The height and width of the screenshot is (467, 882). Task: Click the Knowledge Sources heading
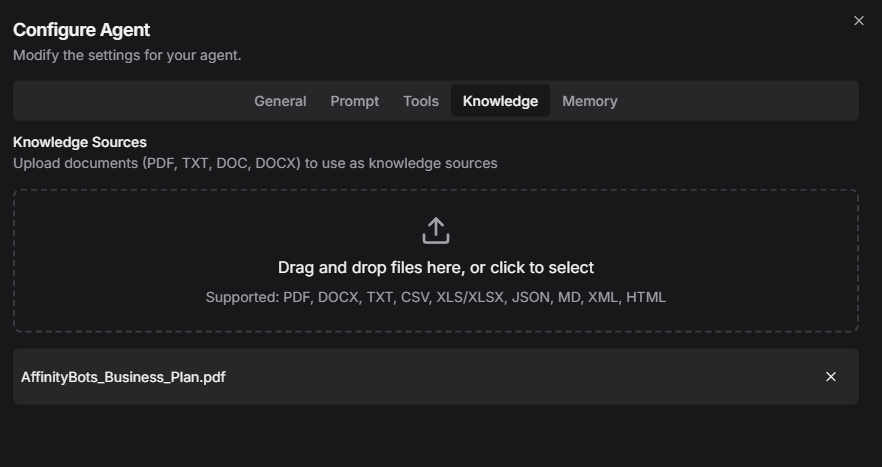pyautogui.click(x=80, y=142)
